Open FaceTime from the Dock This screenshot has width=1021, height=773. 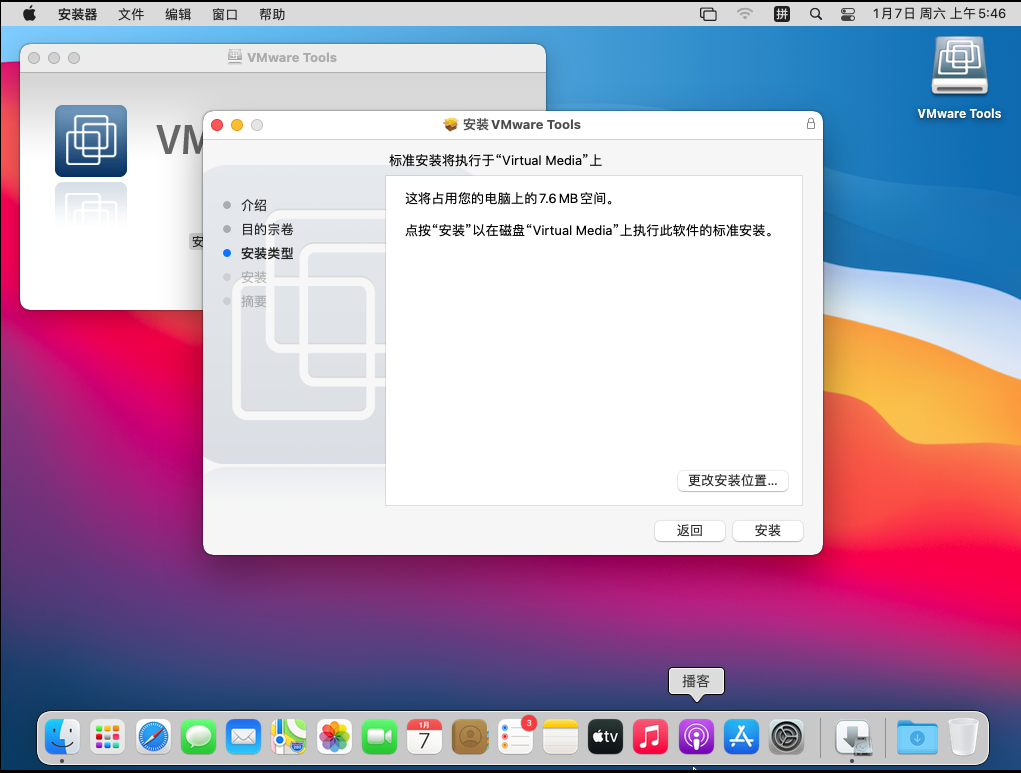(x=379, y=737)
